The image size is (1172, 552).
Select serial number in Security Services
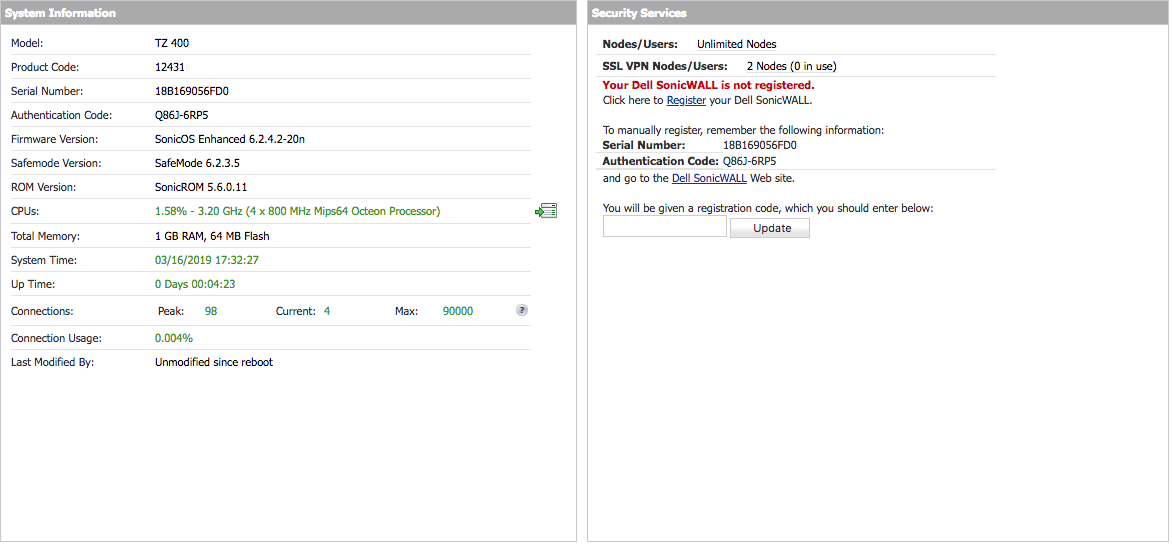(x=759, y=145)
